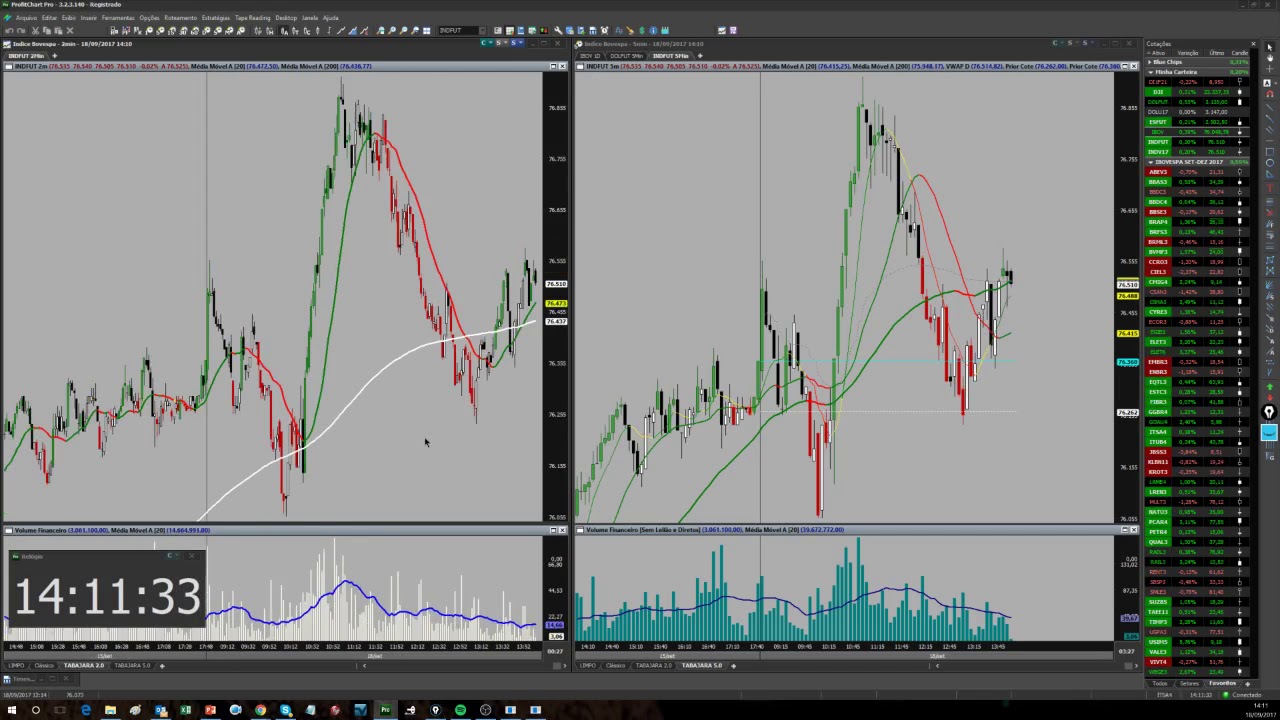The image size is (1280, 720).
Task: Select the ABEV3 row in quotes
Action: 1195,172
